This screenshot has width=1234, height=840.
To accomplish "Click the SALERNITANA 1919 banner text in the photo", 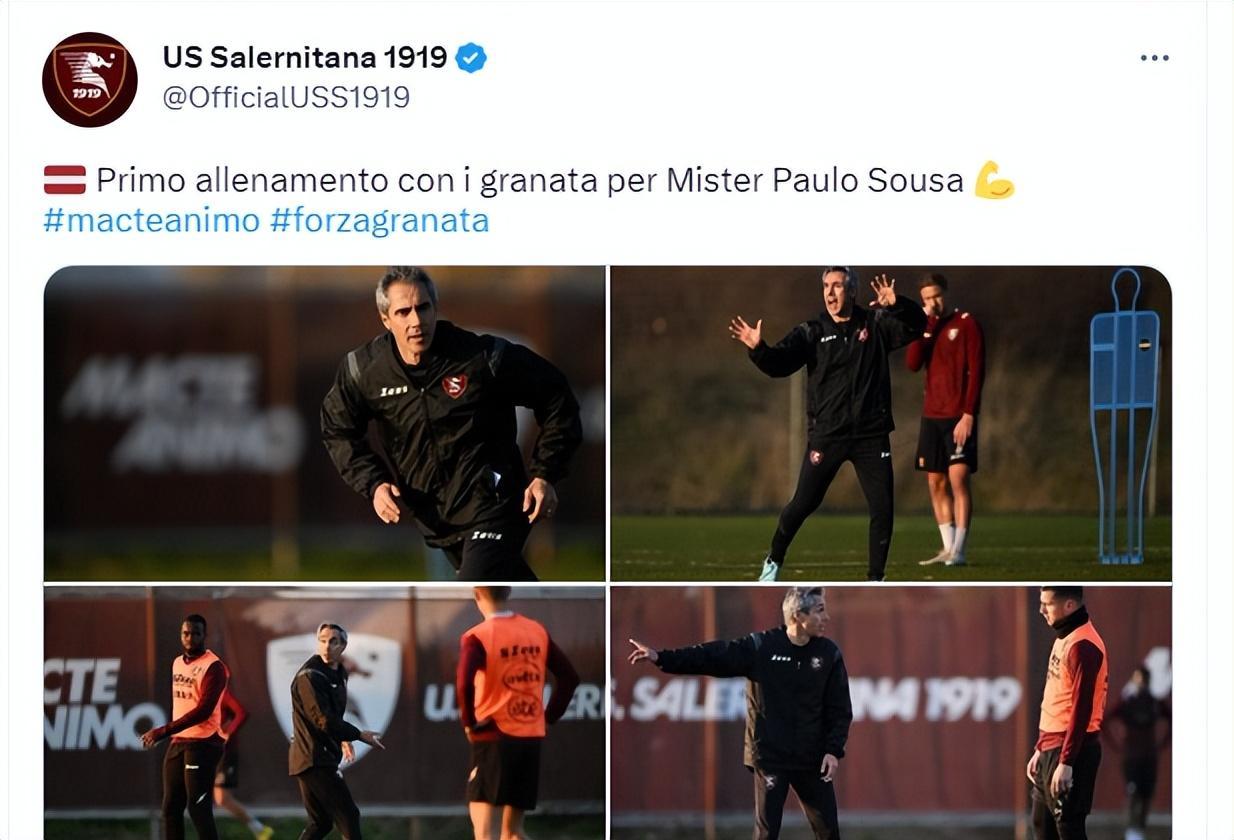I will click(x=826, y=699).
